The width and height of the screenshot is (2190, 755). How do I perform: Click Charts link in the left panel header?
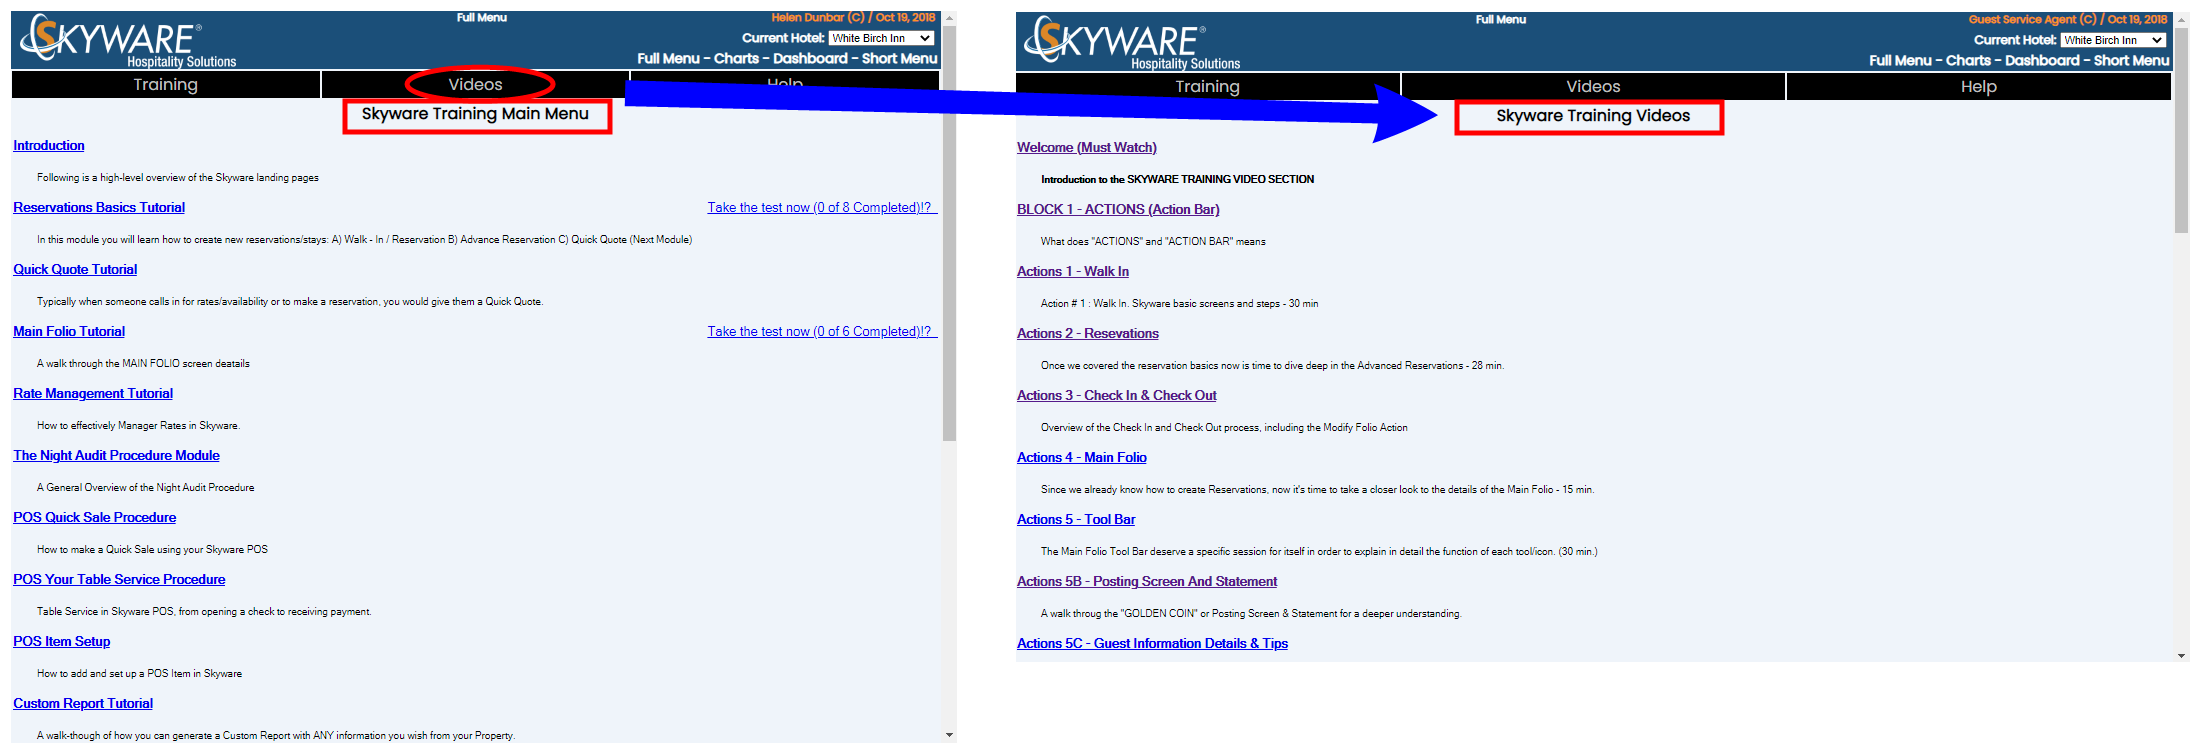(736, 59)
